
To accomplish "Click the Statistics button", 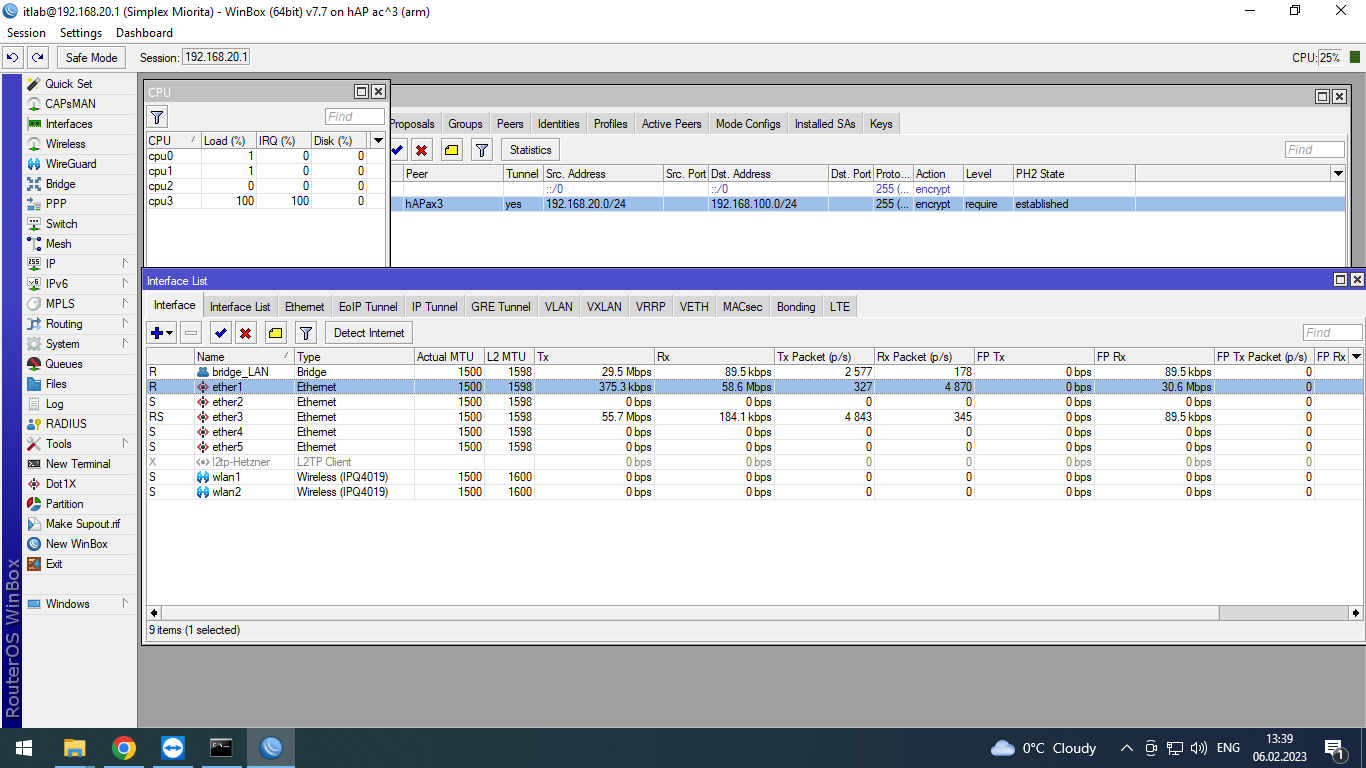I will [x=530, y=150].
